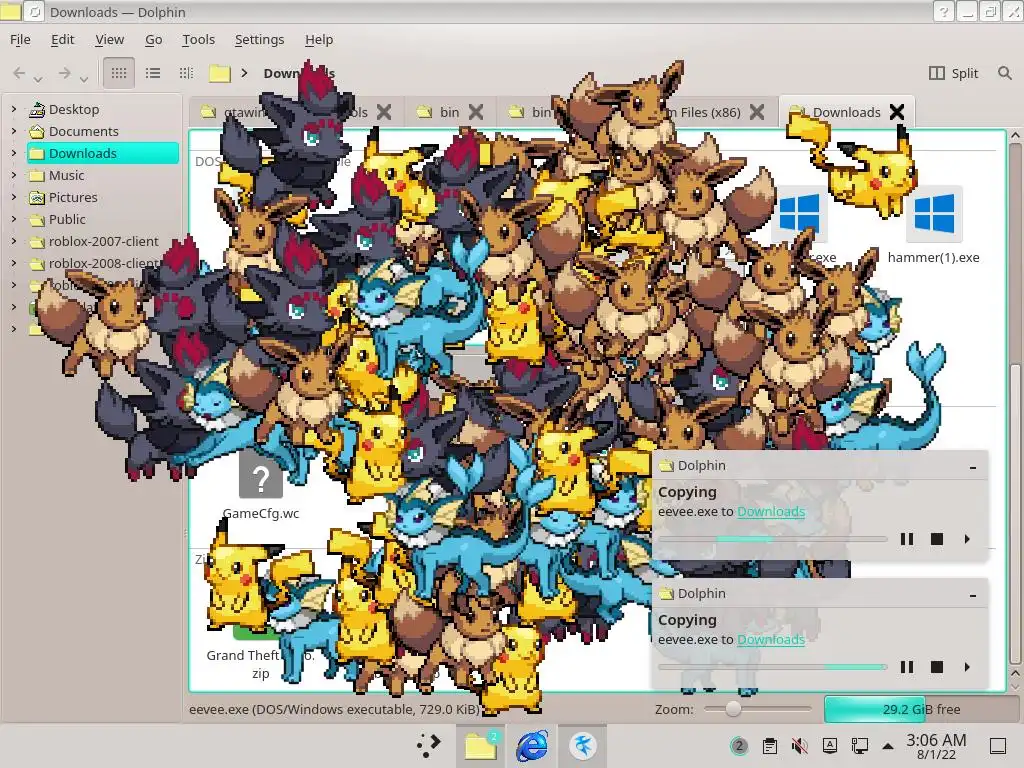
Task: Select Public in the folders tree
Action: tap(67, 219)
